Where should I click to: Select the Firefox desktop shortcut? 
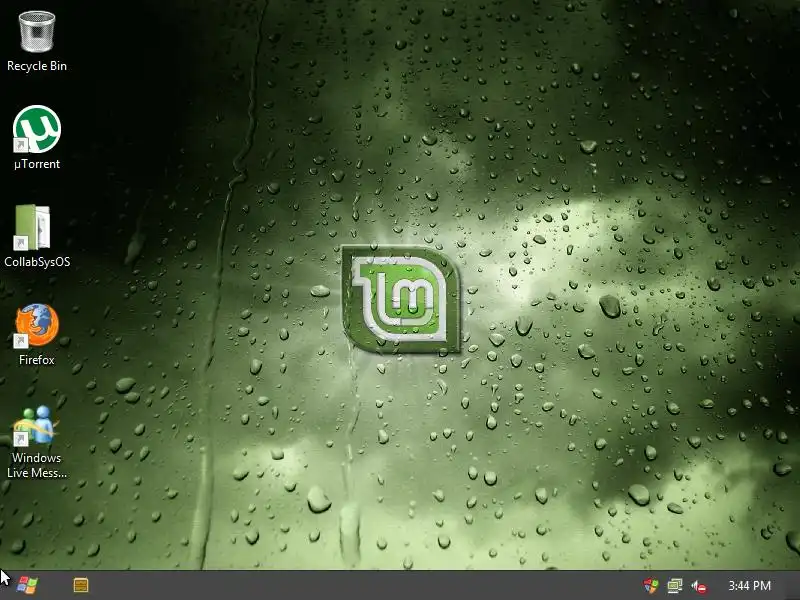pos(37,326)
